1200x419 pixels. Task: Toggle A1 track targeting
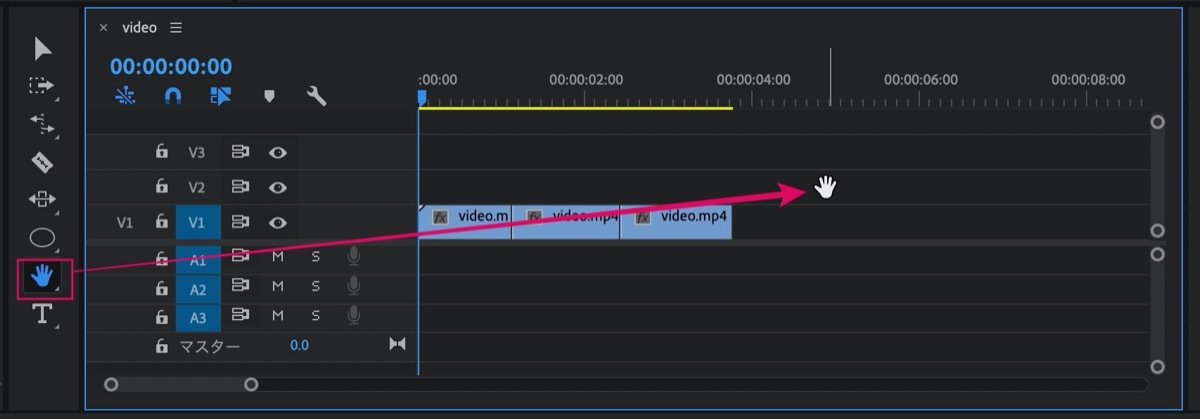pyautogui.click(x=198, y=260)
